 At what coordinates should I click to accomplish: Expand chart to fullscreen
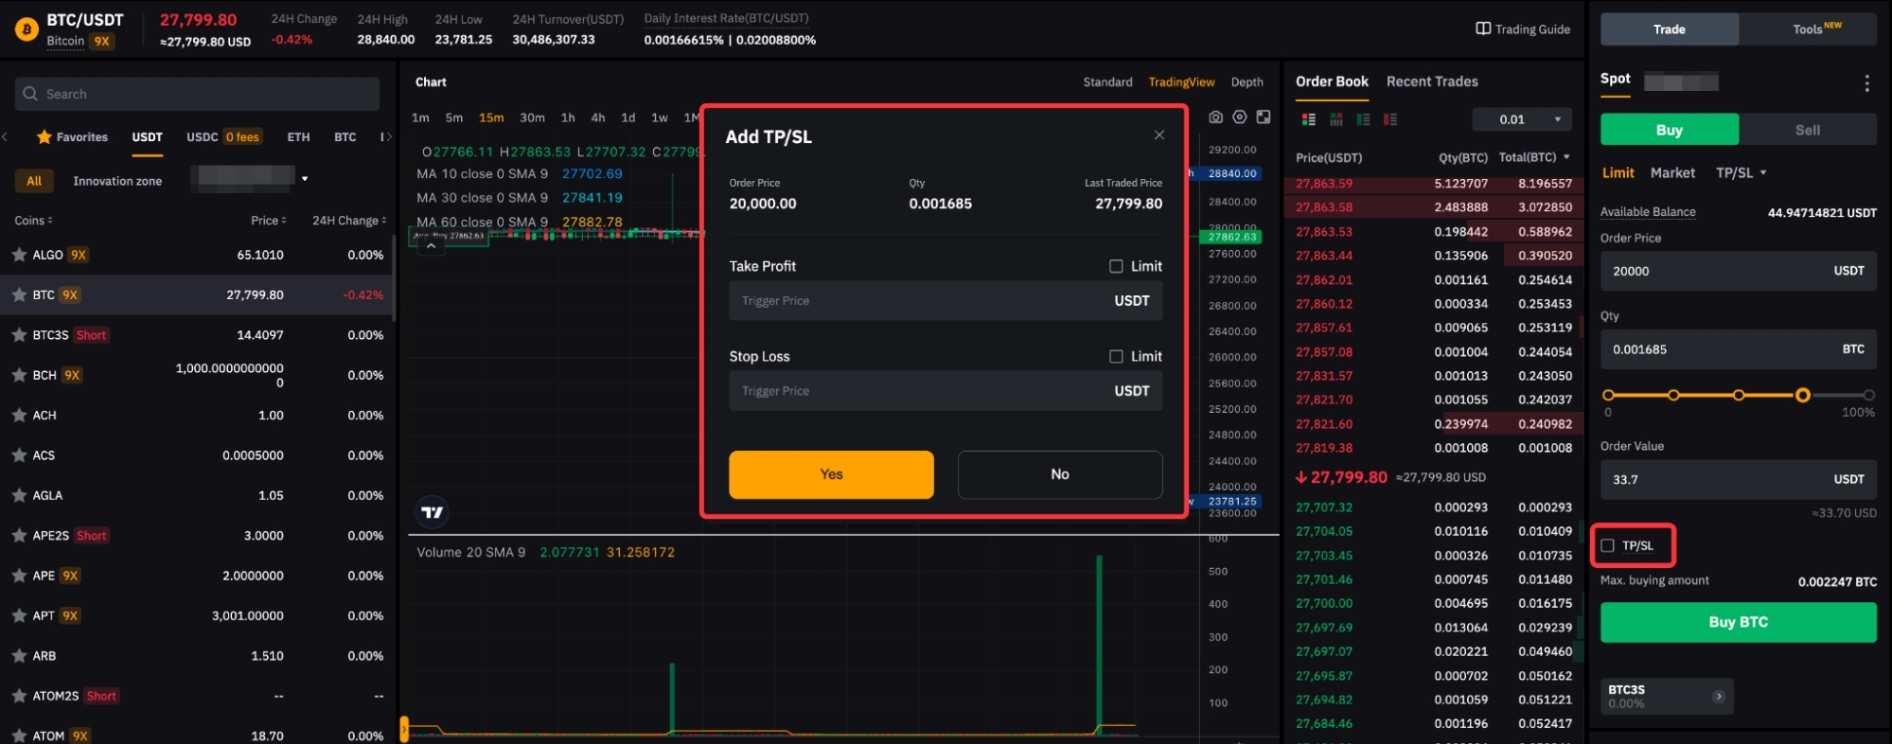click(1263, 118)
